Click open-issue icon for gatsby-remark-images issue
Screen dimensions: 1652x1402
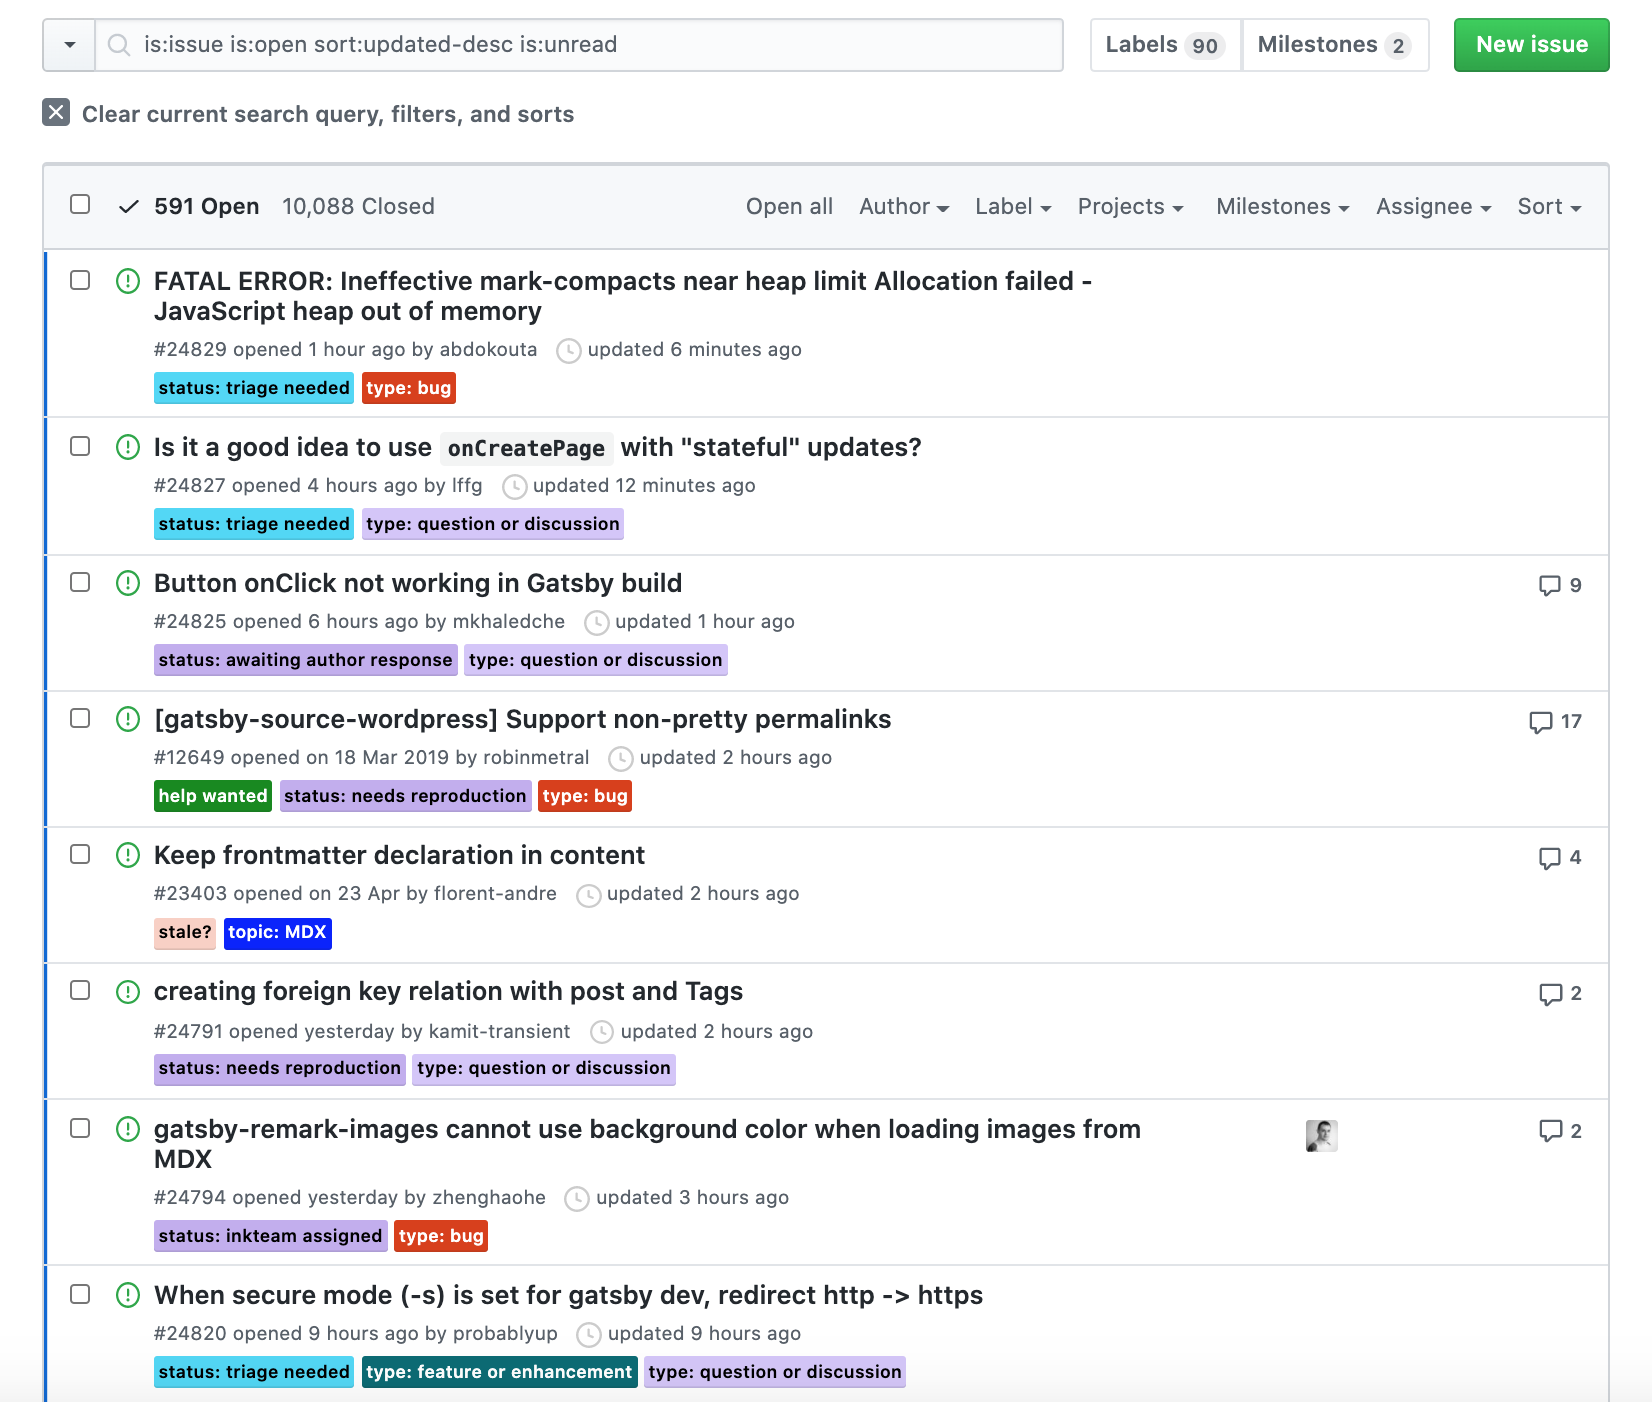point(128,1129)
